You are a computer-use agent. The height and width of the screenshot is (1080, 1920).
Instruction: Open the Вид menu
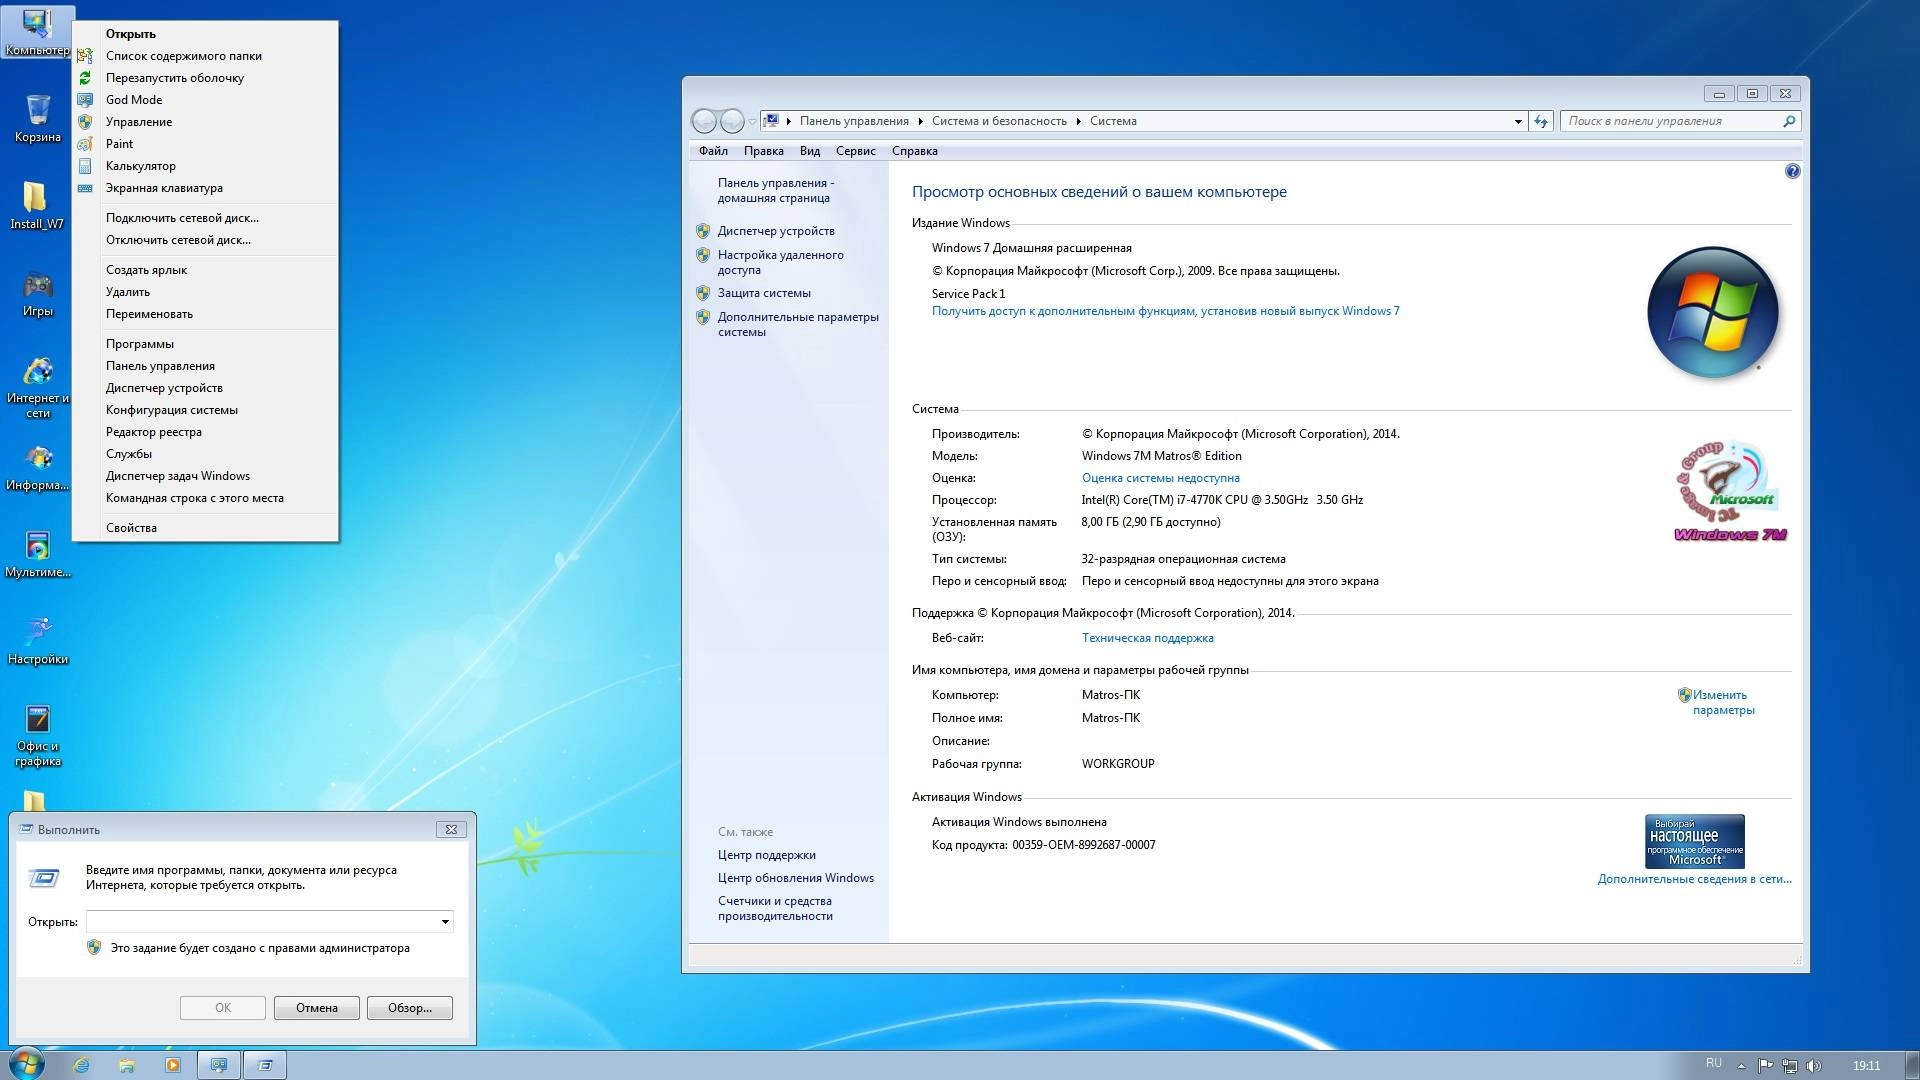point(810,151)
